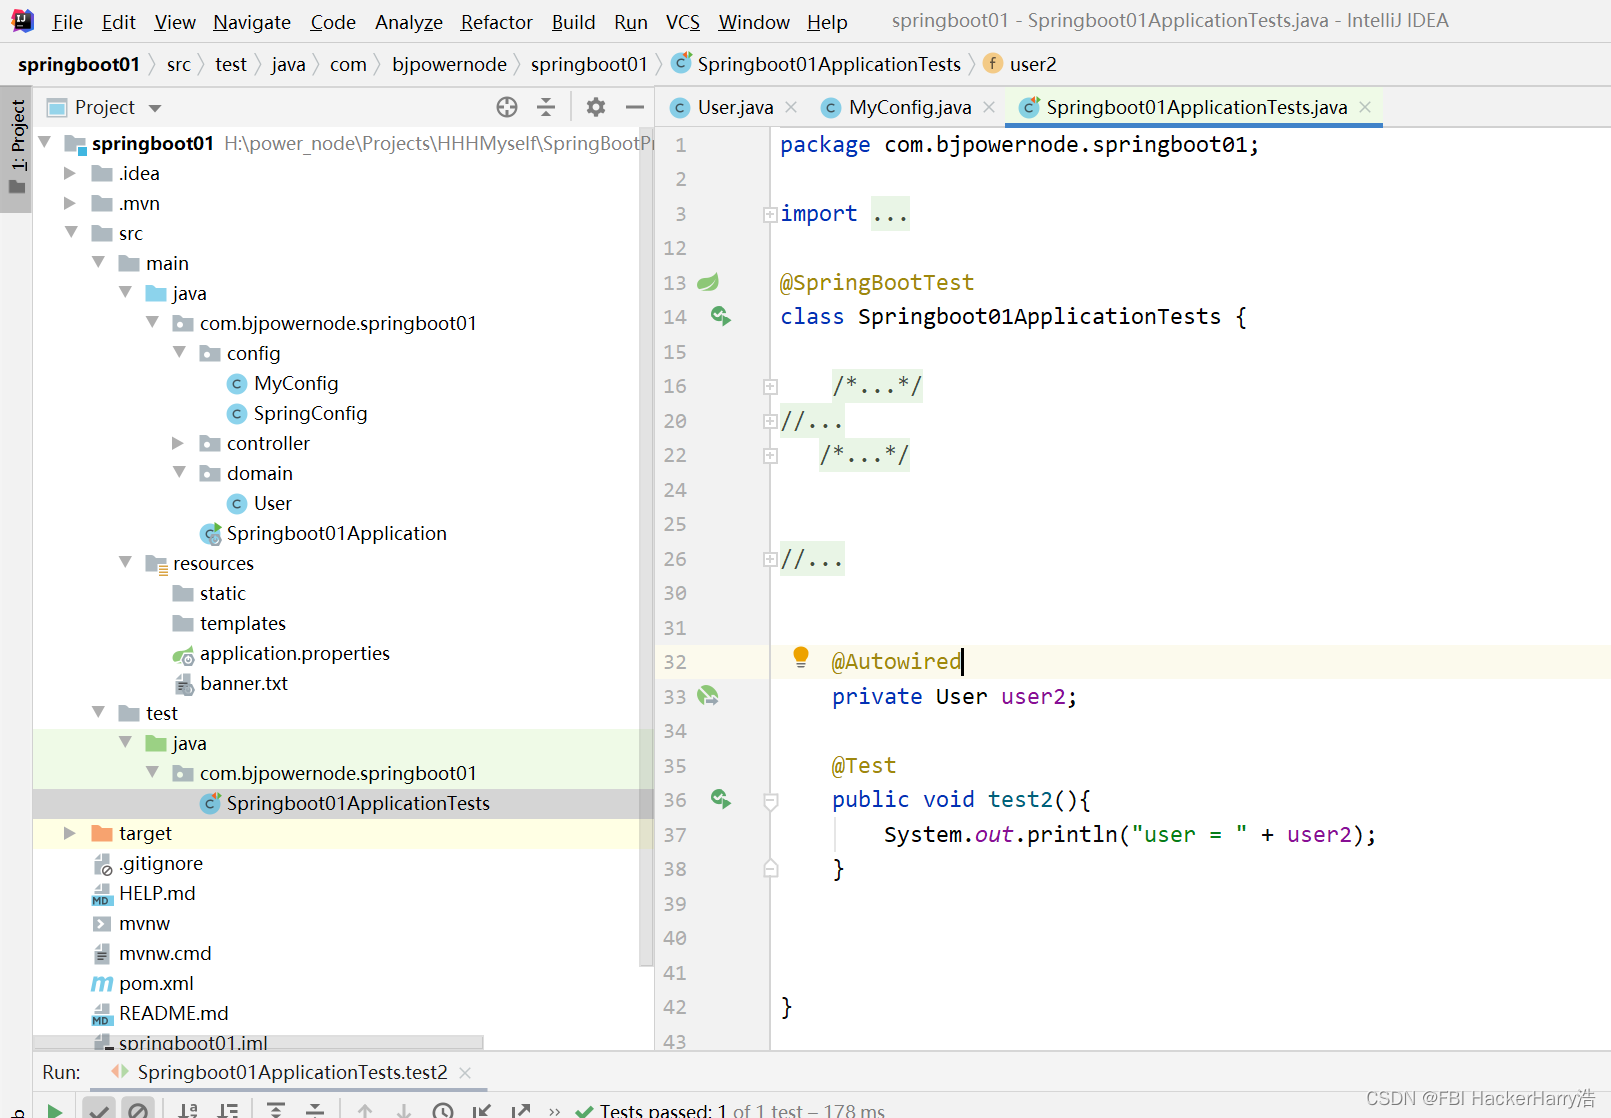The height and width of the screenshot is (1118, 1611).
Task: Close the User.java tab
Action: click(x=791, y=107)
